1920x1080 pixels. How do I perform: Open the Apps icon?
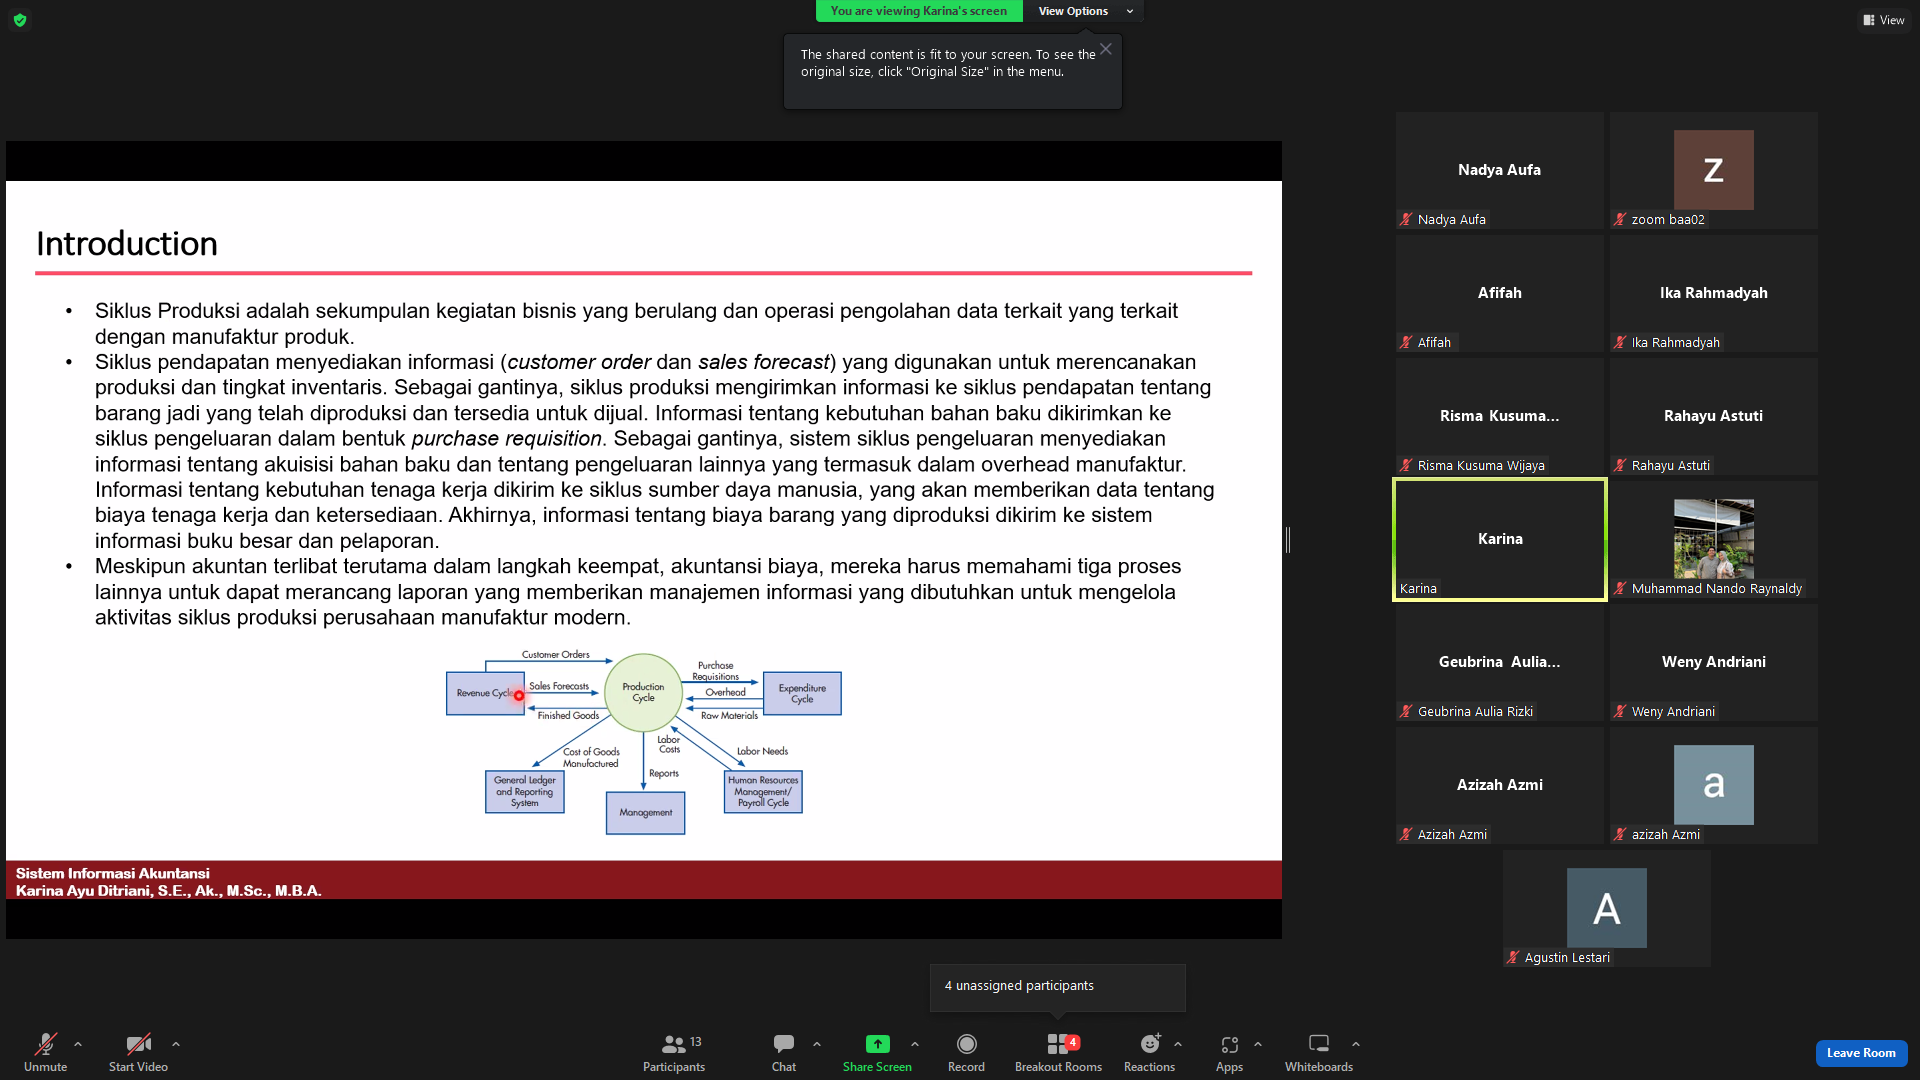click(x=1229, y=1044)
